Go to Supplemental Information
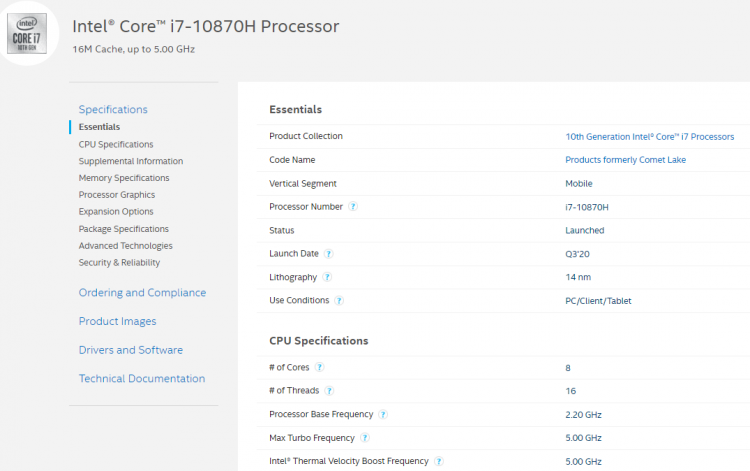The width and height of the screenshot is (750, 471). point(131,161)
